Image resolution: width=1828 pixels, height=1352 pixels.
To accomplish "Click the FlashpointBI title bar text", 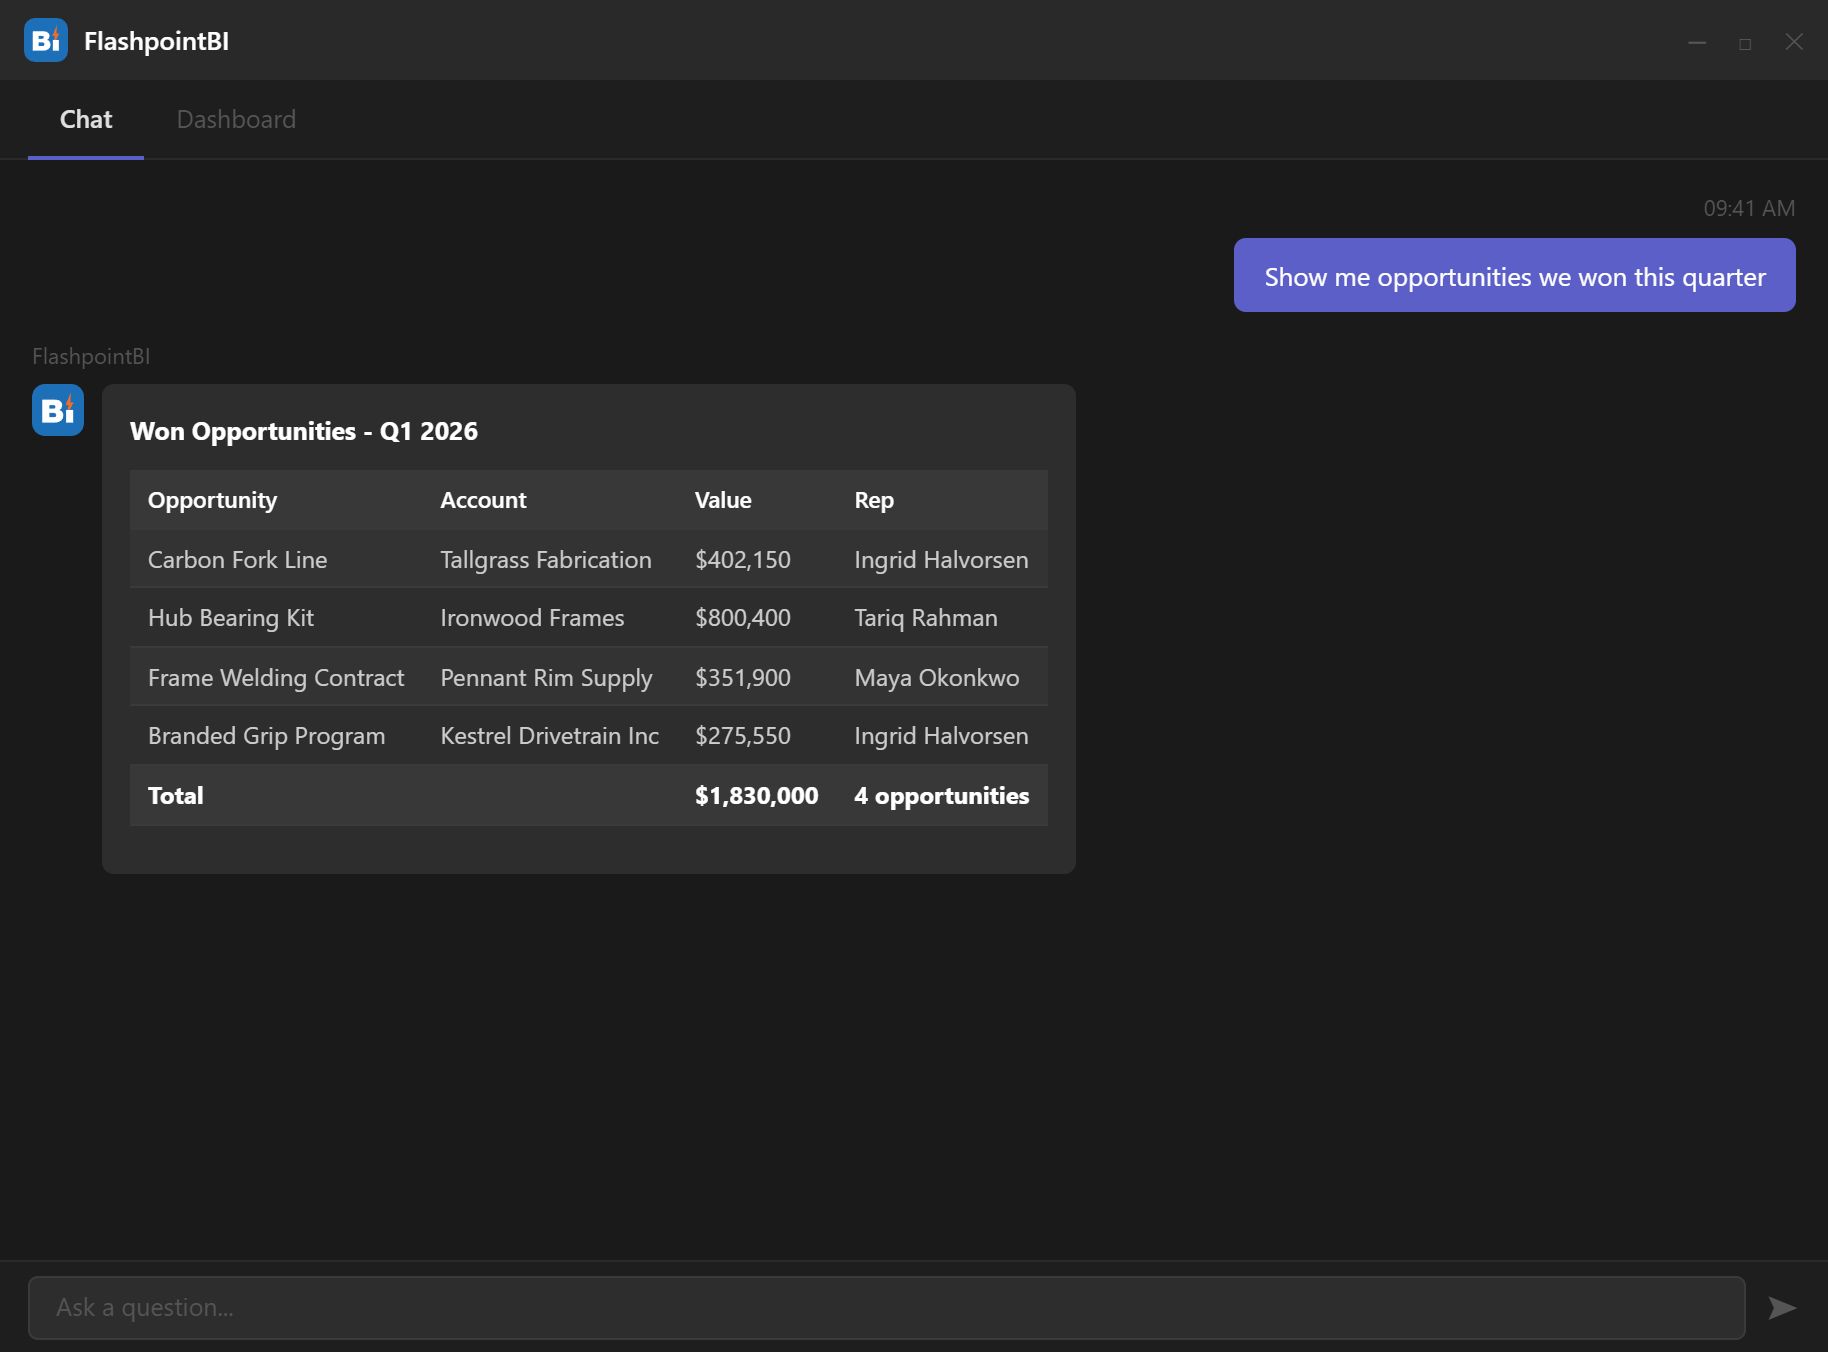I will pyautogui.click(x=157, y=41).
